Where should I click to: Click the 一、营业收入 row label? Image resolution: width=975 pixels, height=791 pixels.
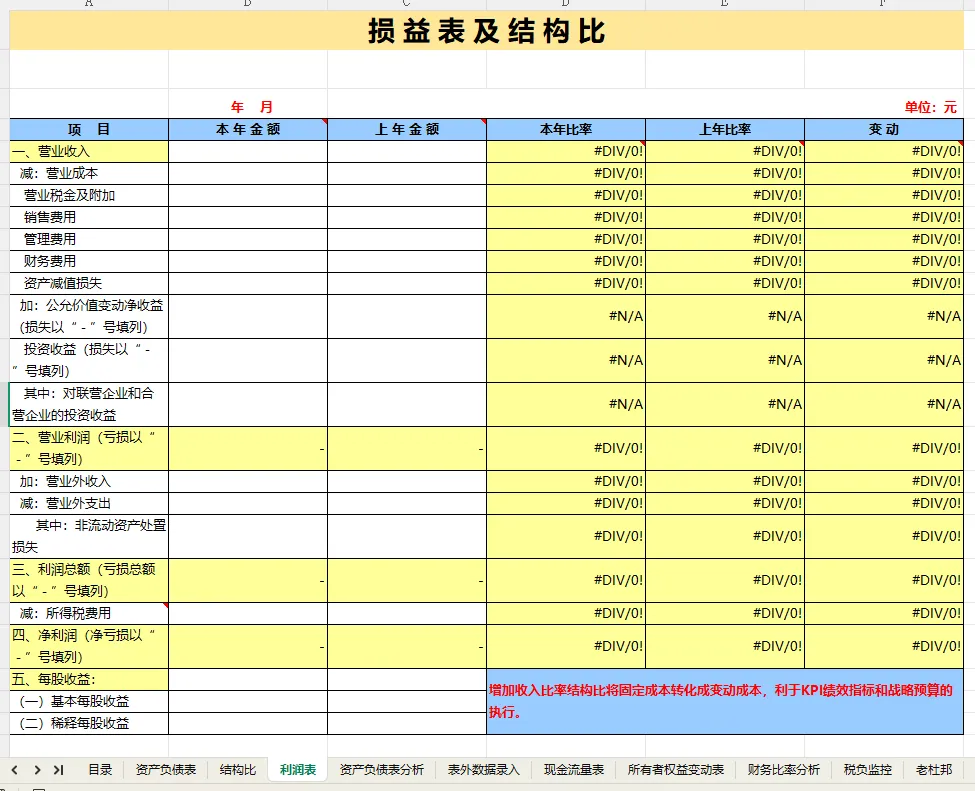[89, 151]
